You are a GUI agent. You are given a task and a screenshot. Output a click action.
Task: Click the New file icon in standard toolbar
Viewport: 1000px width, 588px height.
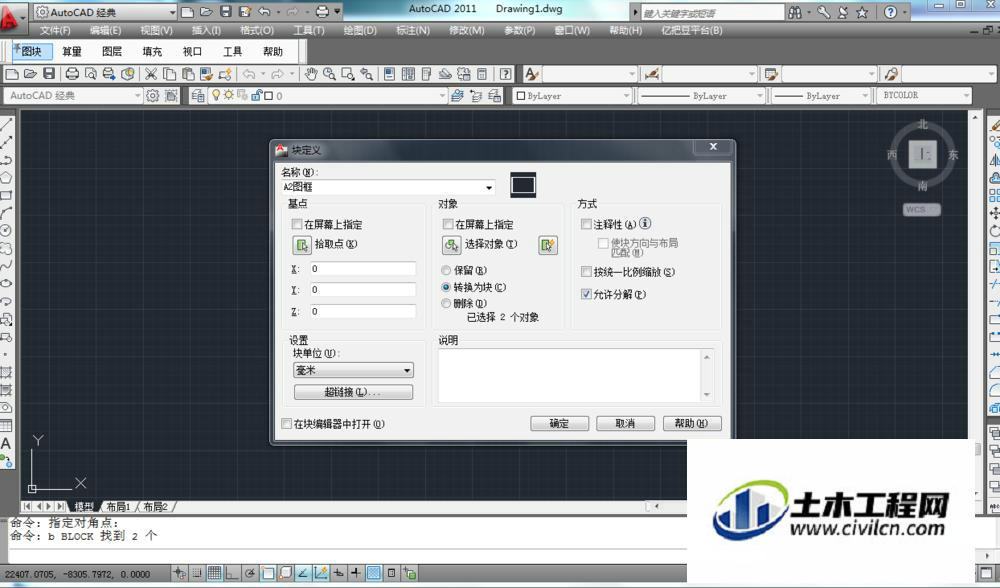pos(12,74)
